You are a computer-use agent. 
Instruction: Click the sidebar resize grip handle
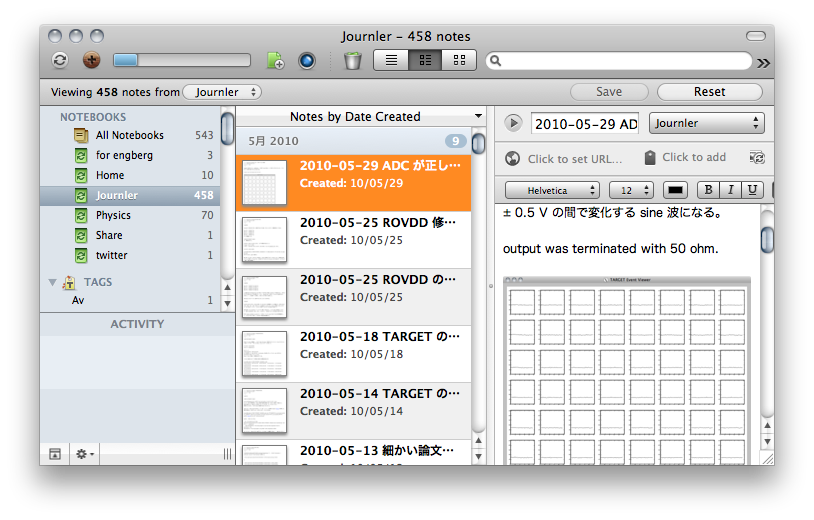(227, 454)
